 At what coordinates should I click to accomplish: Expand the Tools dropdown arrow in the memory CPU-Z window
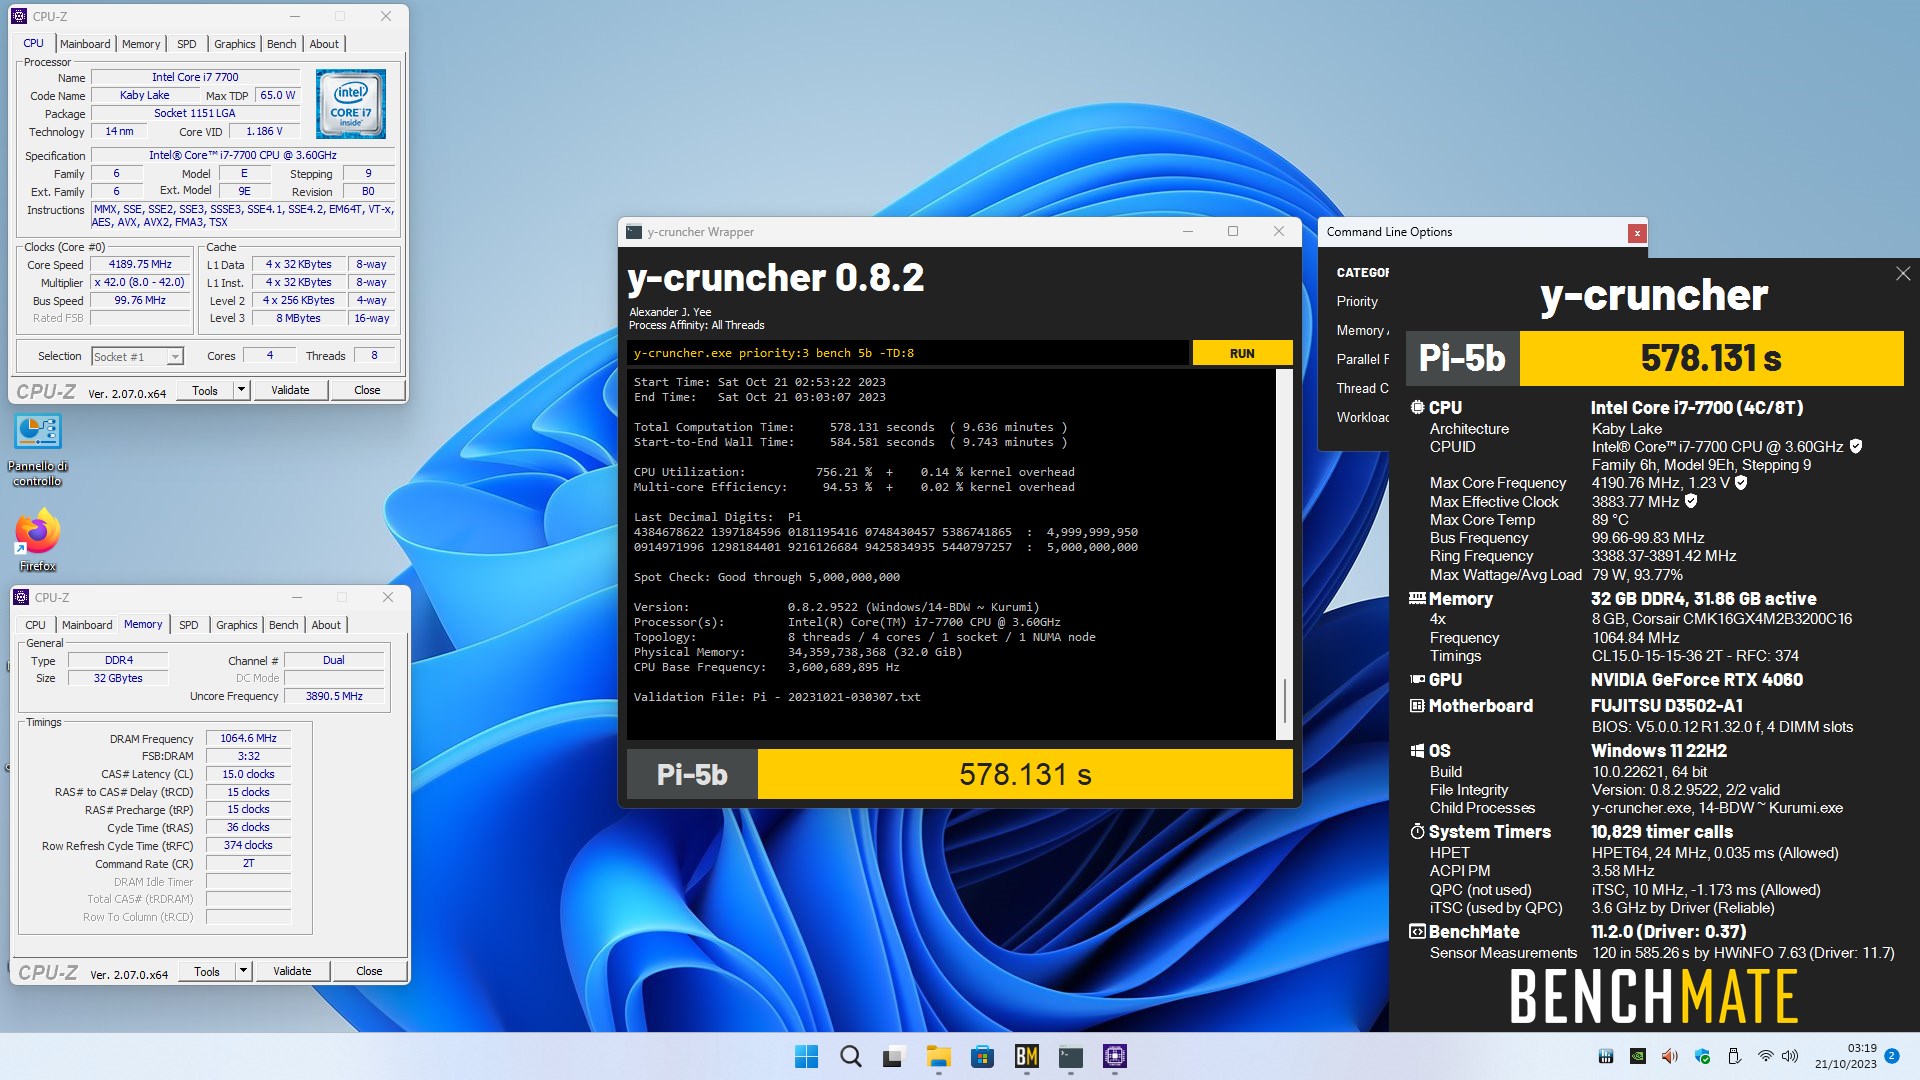coord(243,971)
